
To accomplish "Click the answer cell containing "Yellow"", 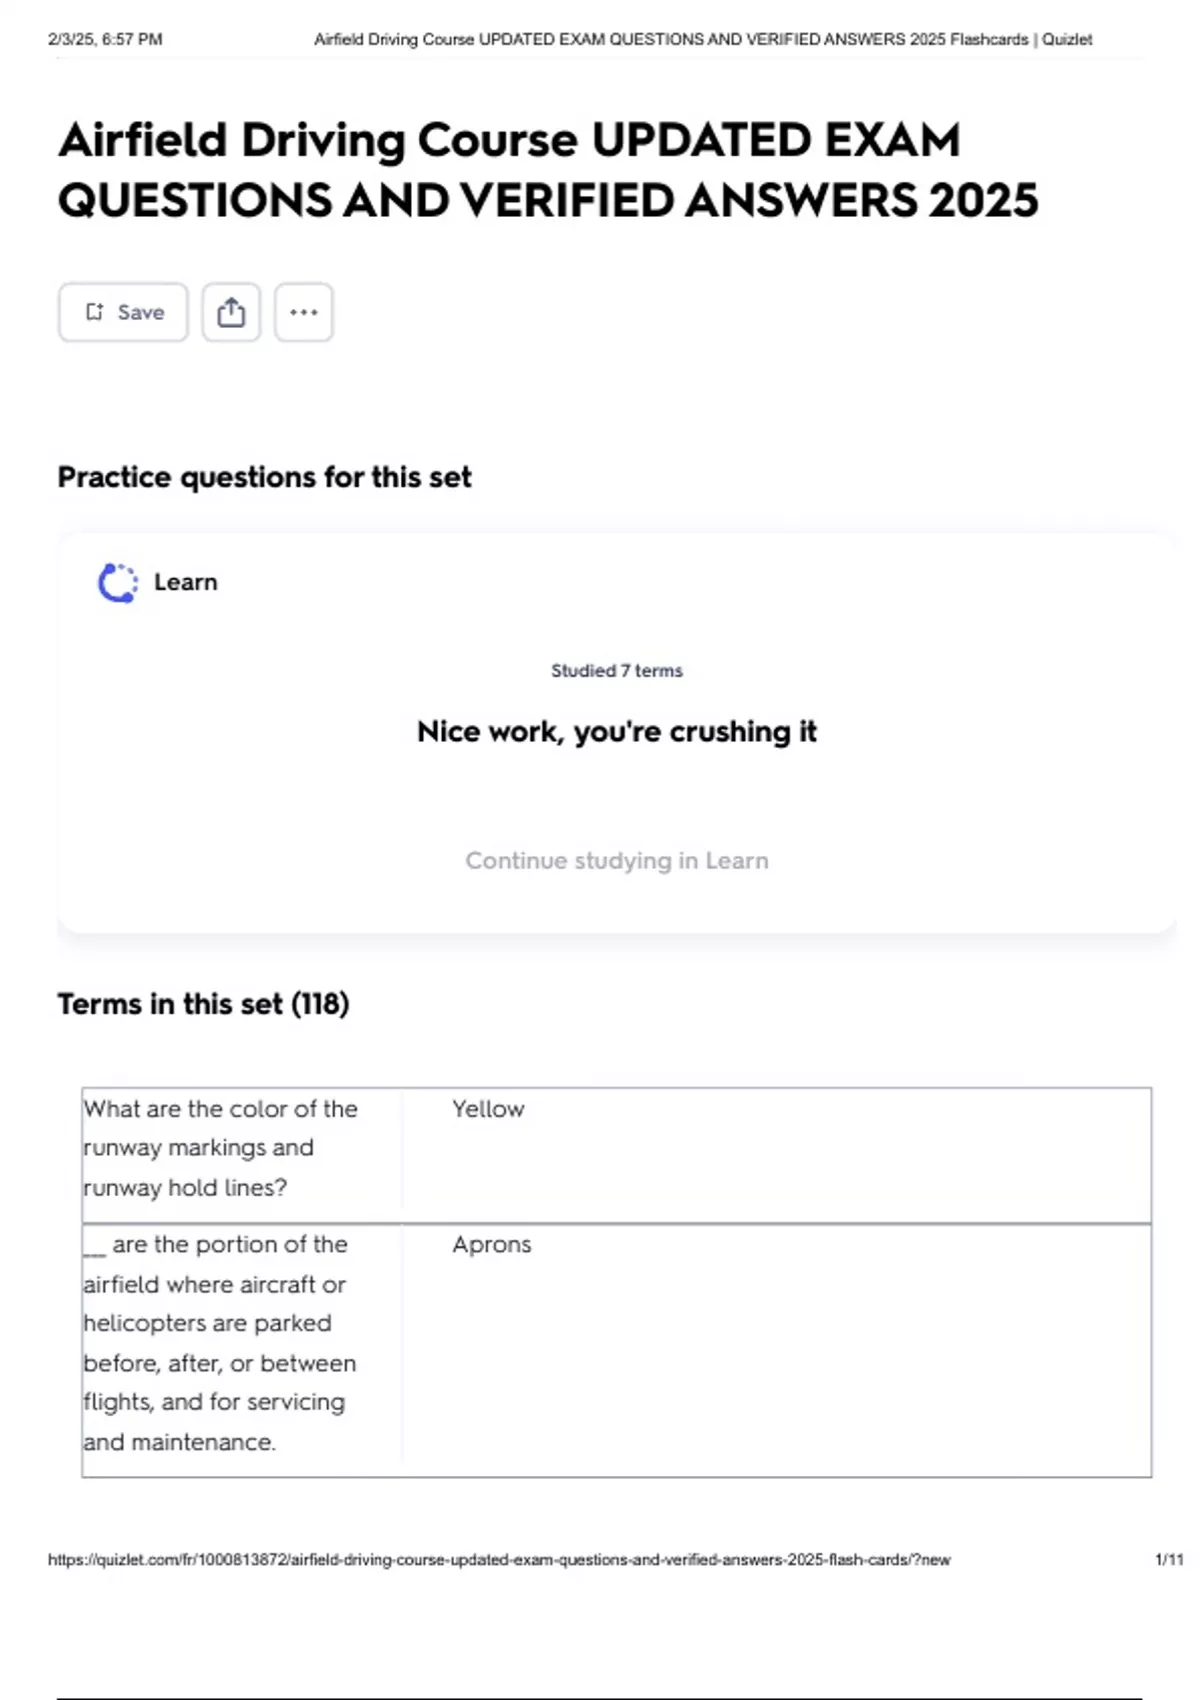I will tap(488, 1108).
